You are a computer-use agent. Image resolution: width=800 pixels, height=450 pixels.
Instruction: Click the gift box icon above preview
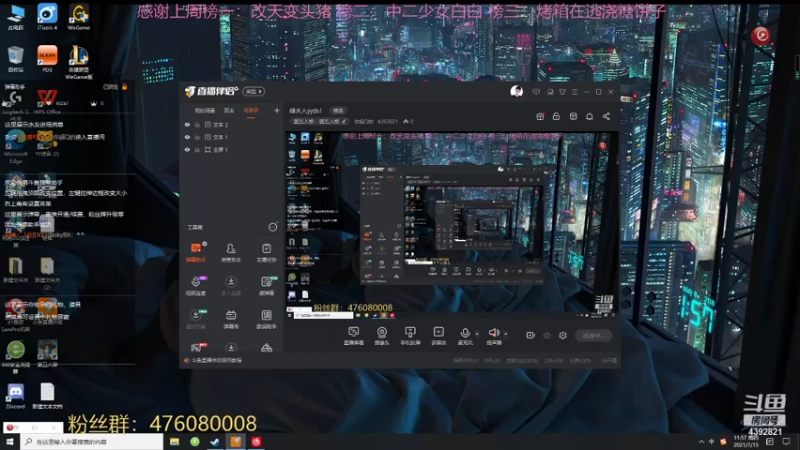540,116
